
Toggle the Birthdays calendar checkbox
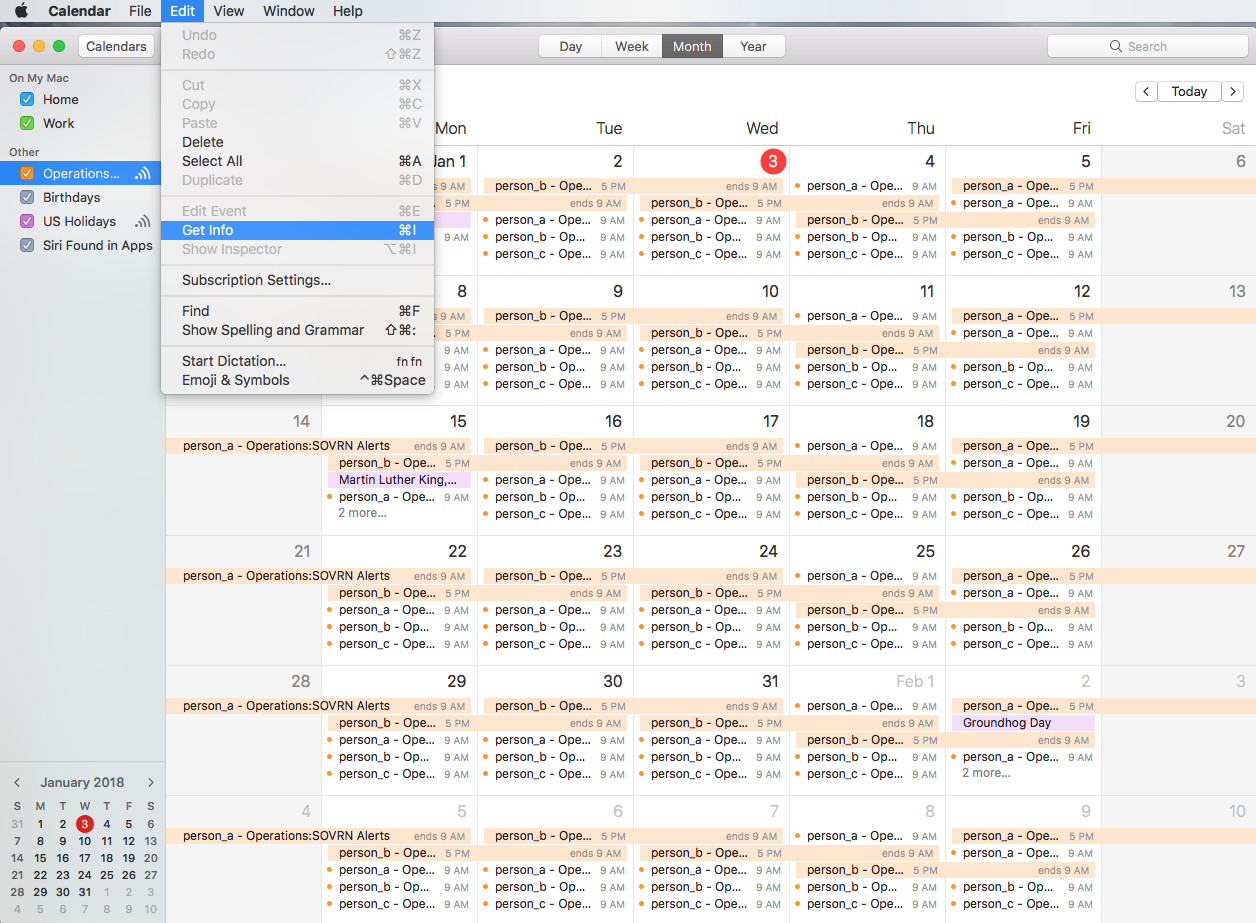point(27,197)
